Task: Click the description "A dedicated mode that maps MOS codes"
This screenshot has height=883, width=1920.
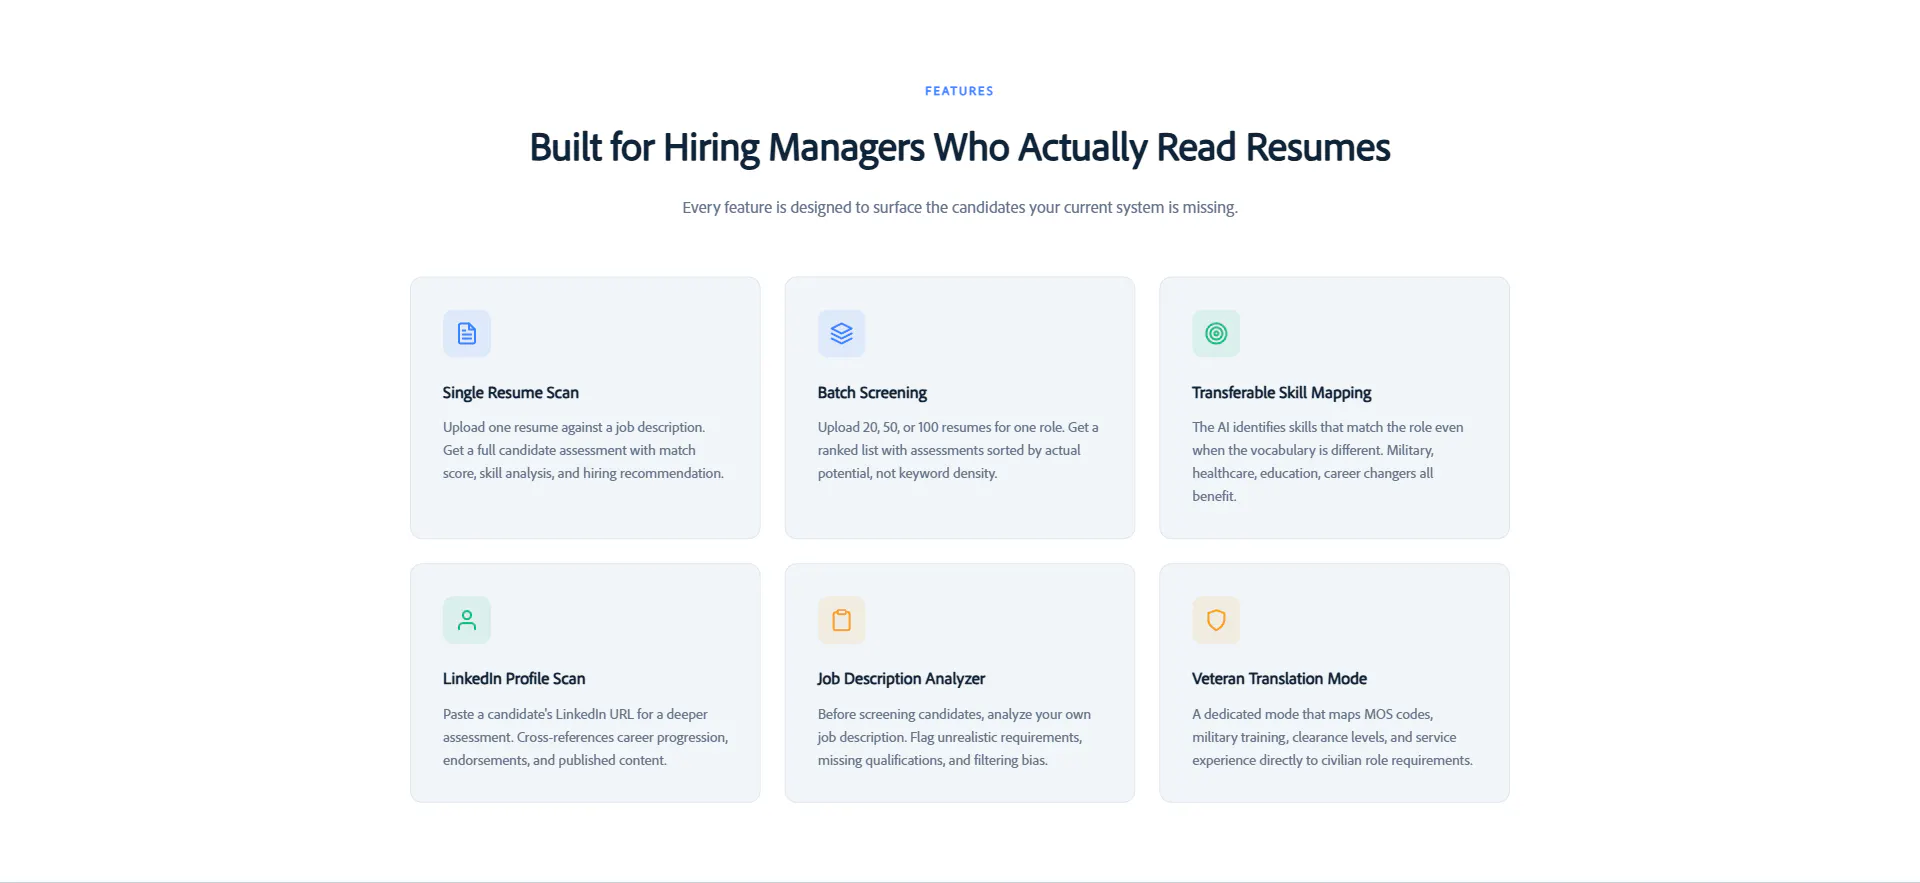Action: 1333,737
